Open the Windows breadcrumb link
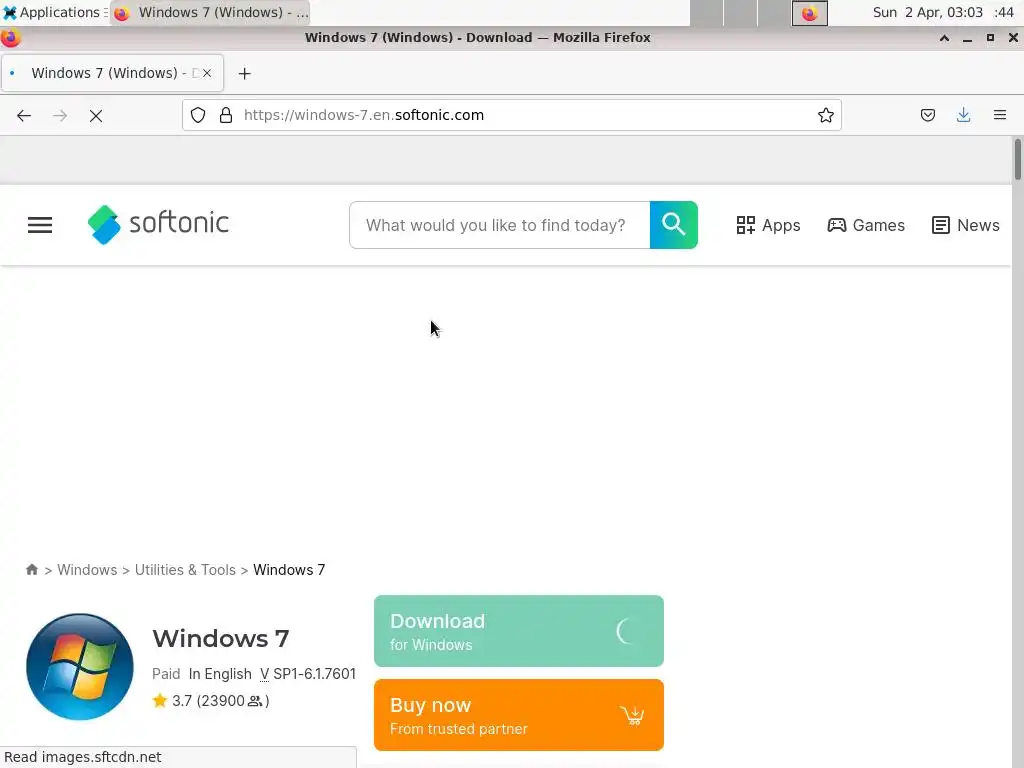The image size is (1024, 768). pos(87,570)
